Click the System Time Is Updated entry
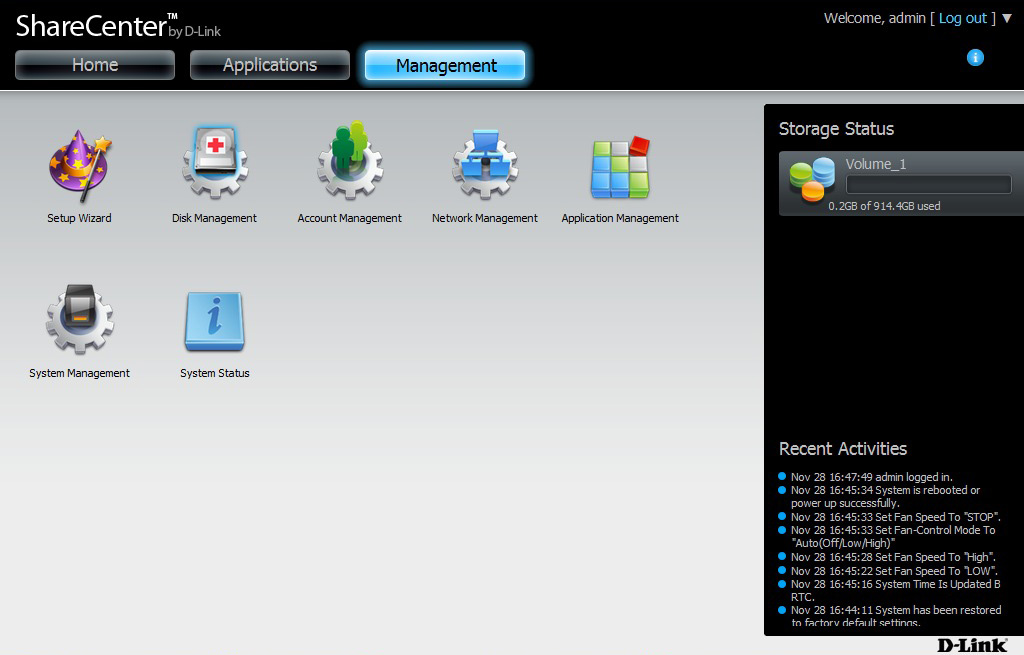This screenshot has width=1024, height=655. [895, 590]
